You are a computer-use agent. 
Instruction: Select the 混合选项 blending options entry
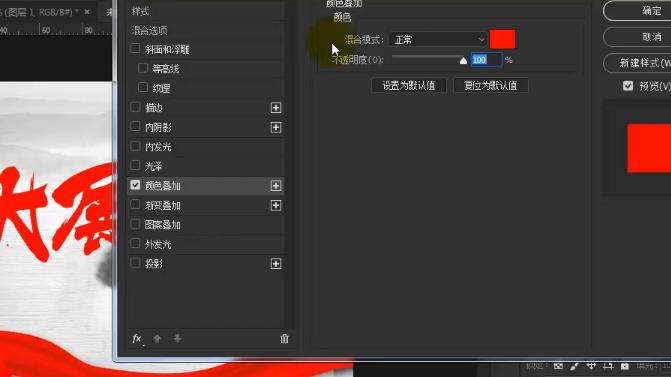[x=149, y=30]
